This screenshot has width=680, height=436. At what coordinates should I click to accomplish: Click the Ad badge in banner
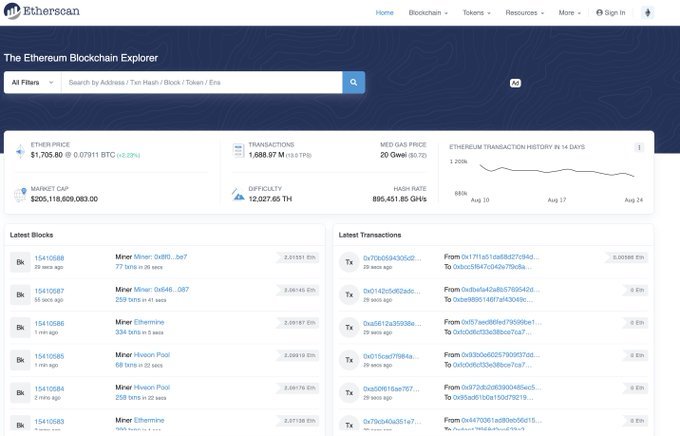[x=515, y=83]
